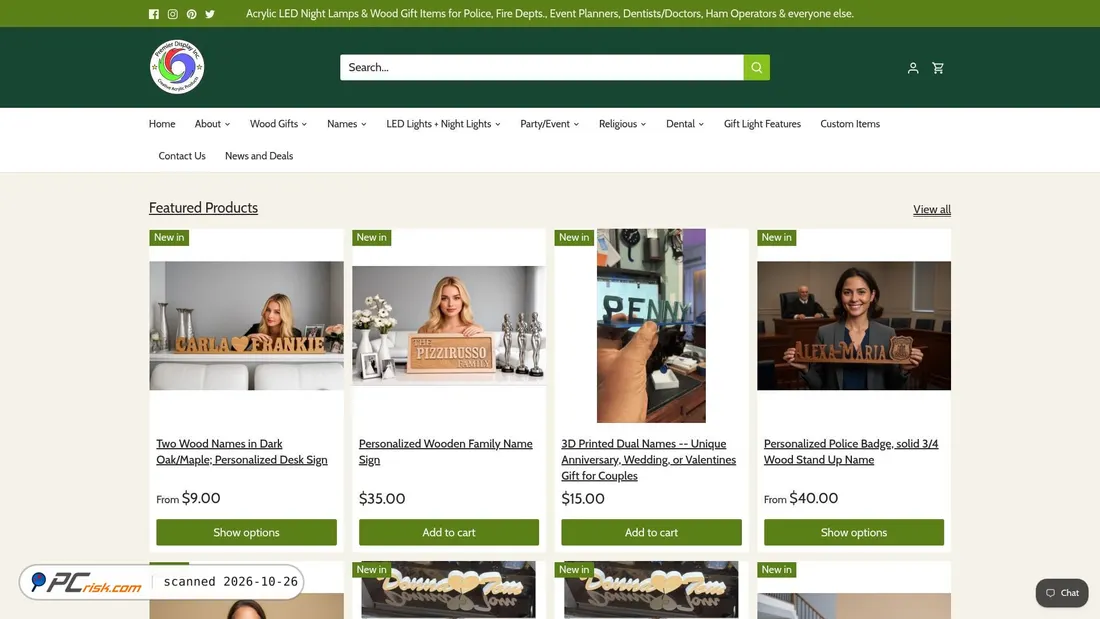This screenshot has width=1100, height=619.
Task: Show options for Personalized Police Badge
Action: click(x=854, y=532)
